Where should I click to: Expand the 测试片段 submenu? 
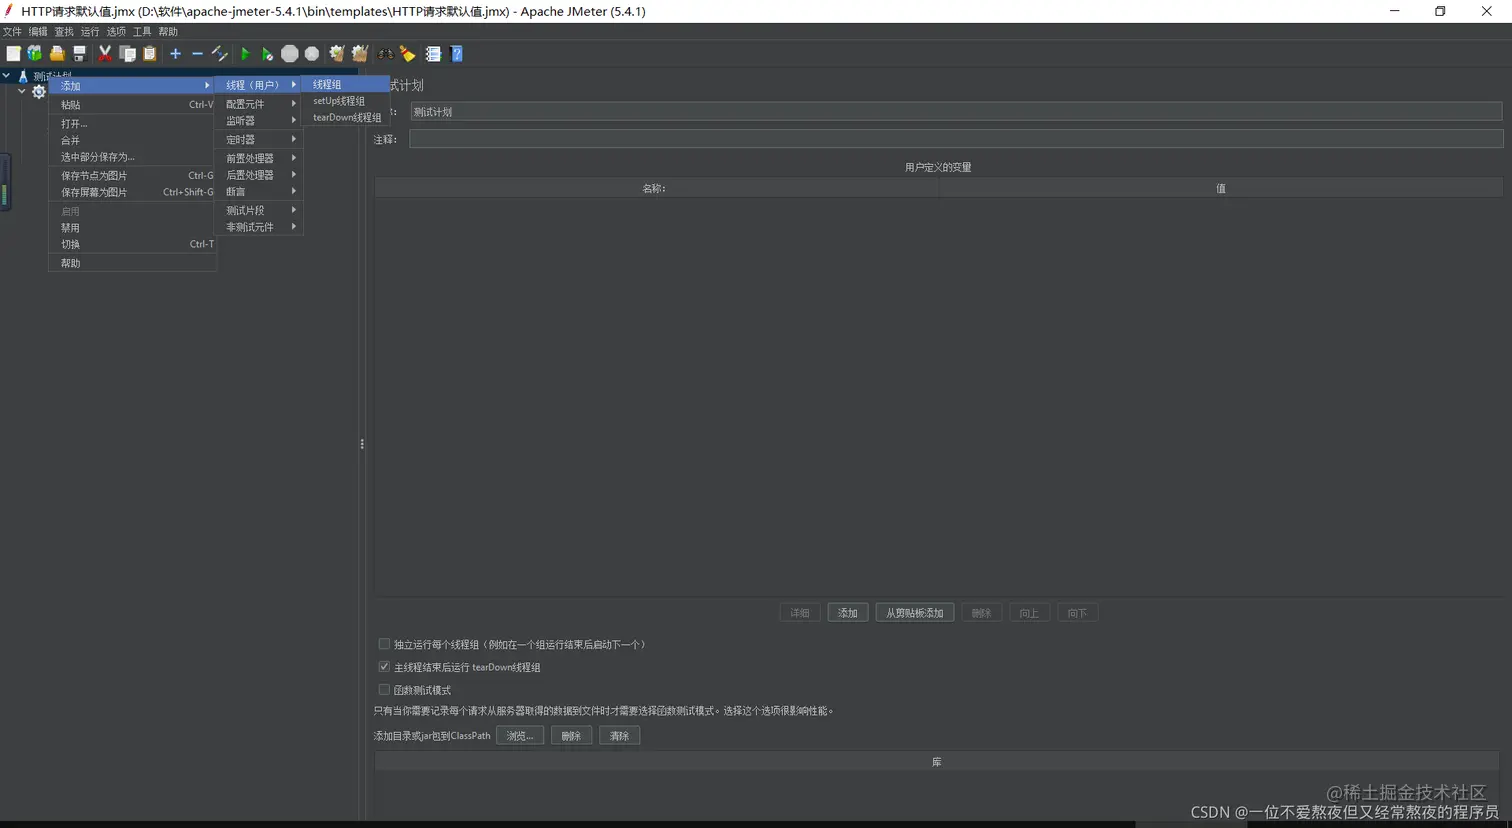pyautogui.click(x=259, y=210)
